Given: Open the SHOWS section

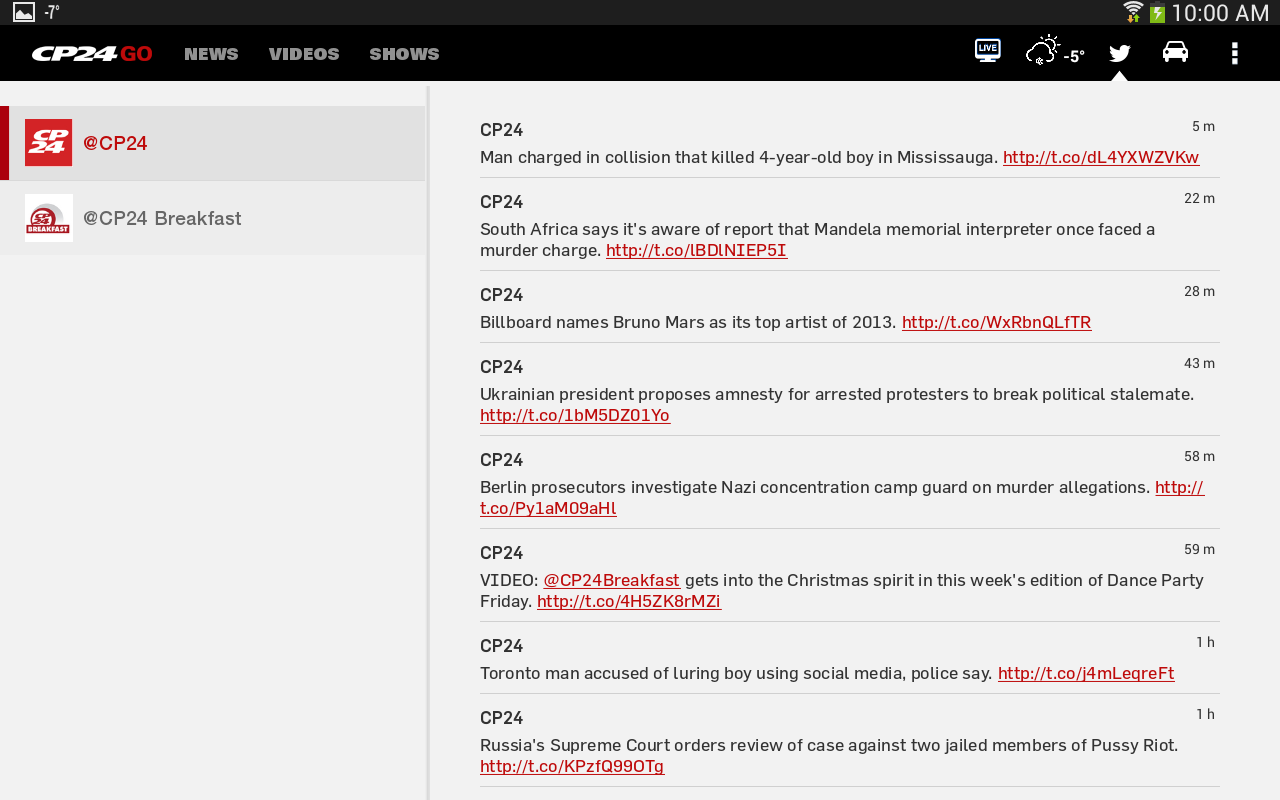Looking at the screenshot, I should coord(404,52).
